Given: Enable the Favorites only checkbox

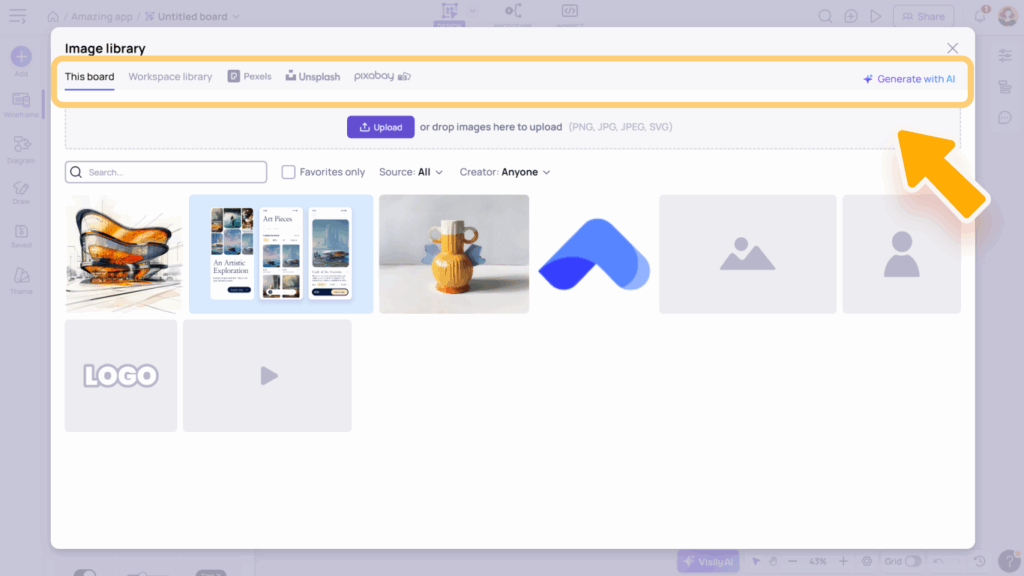Looking at the screenshot, I should [x=289, y=172].
